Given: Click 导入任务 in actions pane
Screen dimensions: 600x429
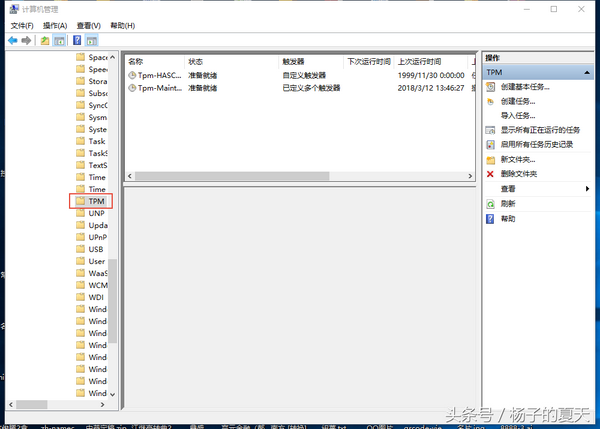Looking at the screenshot, I should tap(518, 116).
